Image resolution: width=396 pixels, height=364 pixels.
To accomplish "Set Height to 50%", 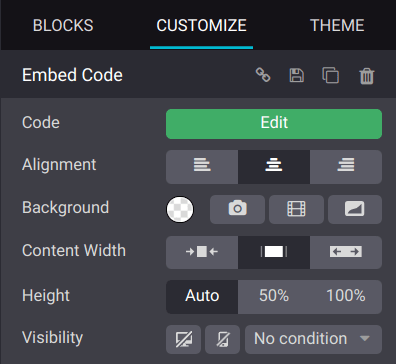I will (x=274, y=297).
